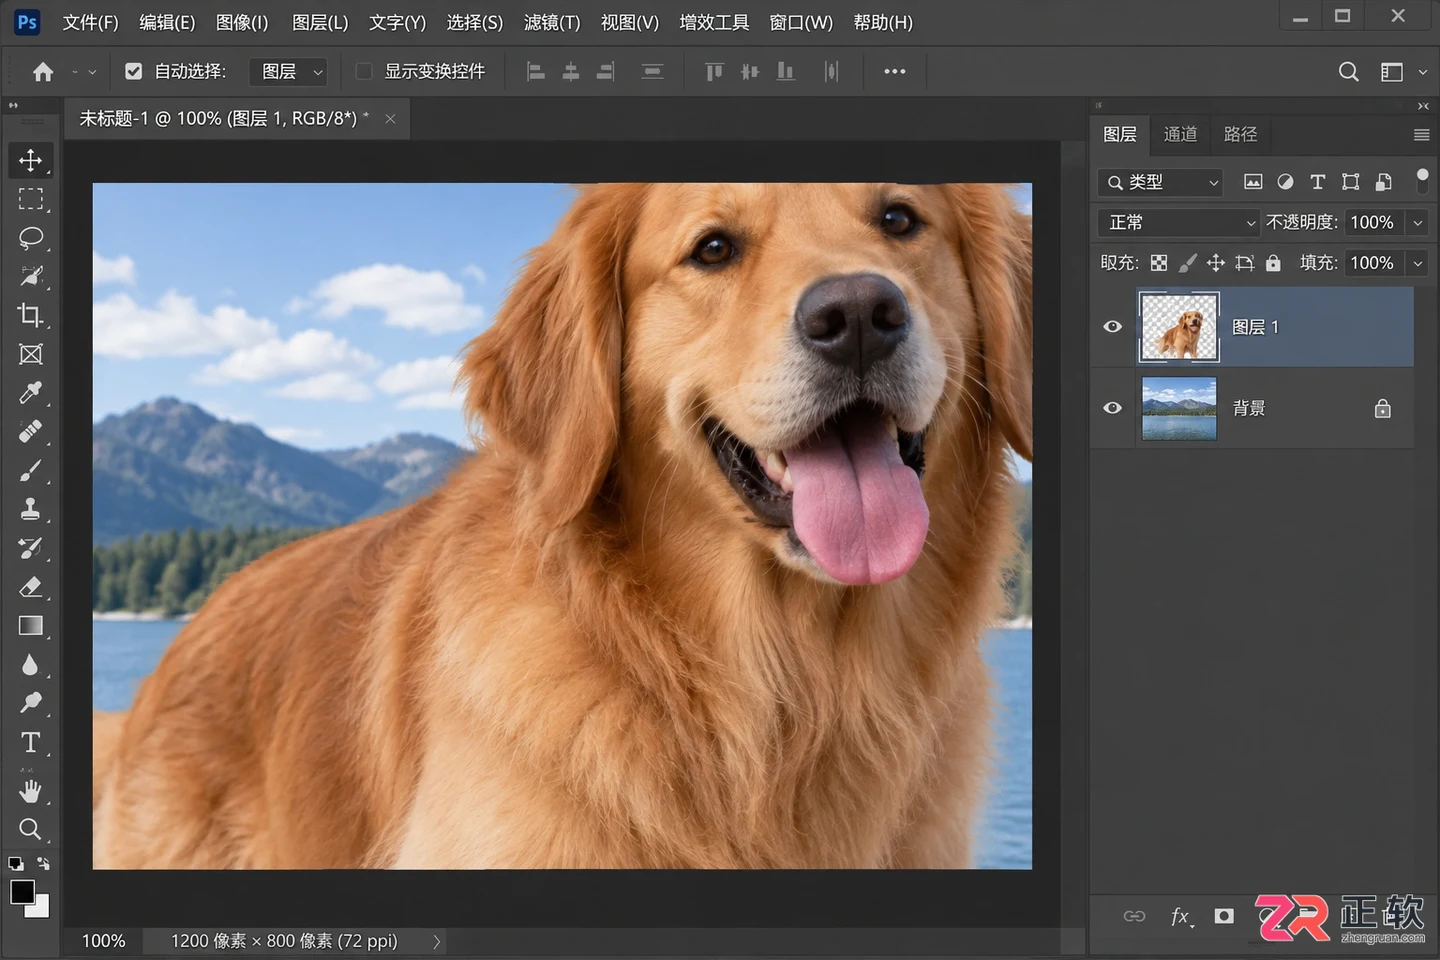Open the 窗口(W) menu
This screenshot has height=960, width=1440.
pyautogui.click(x=801, y=22)
